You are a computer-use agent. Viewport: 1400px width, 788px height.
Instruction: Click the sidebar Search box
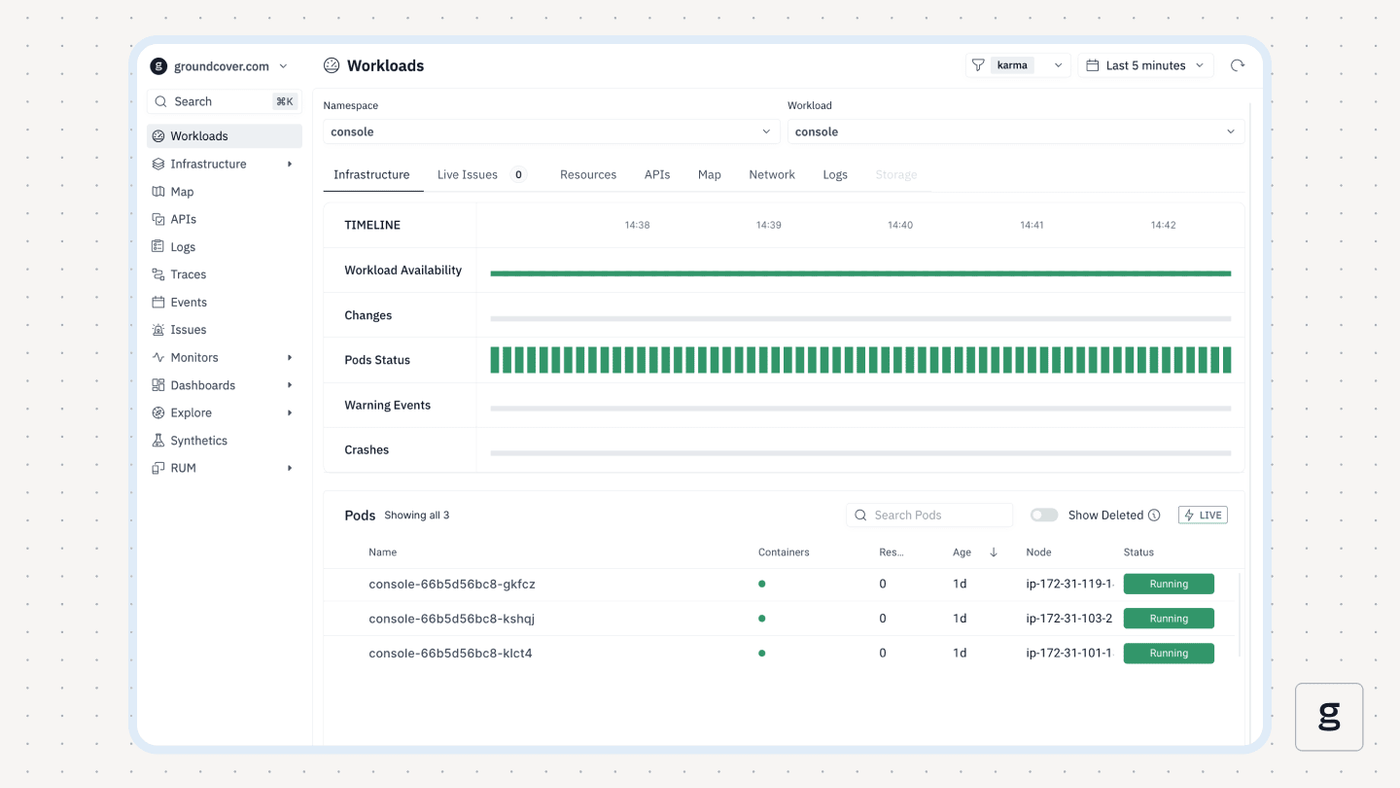pyautogui.click(x=224, y=102)
